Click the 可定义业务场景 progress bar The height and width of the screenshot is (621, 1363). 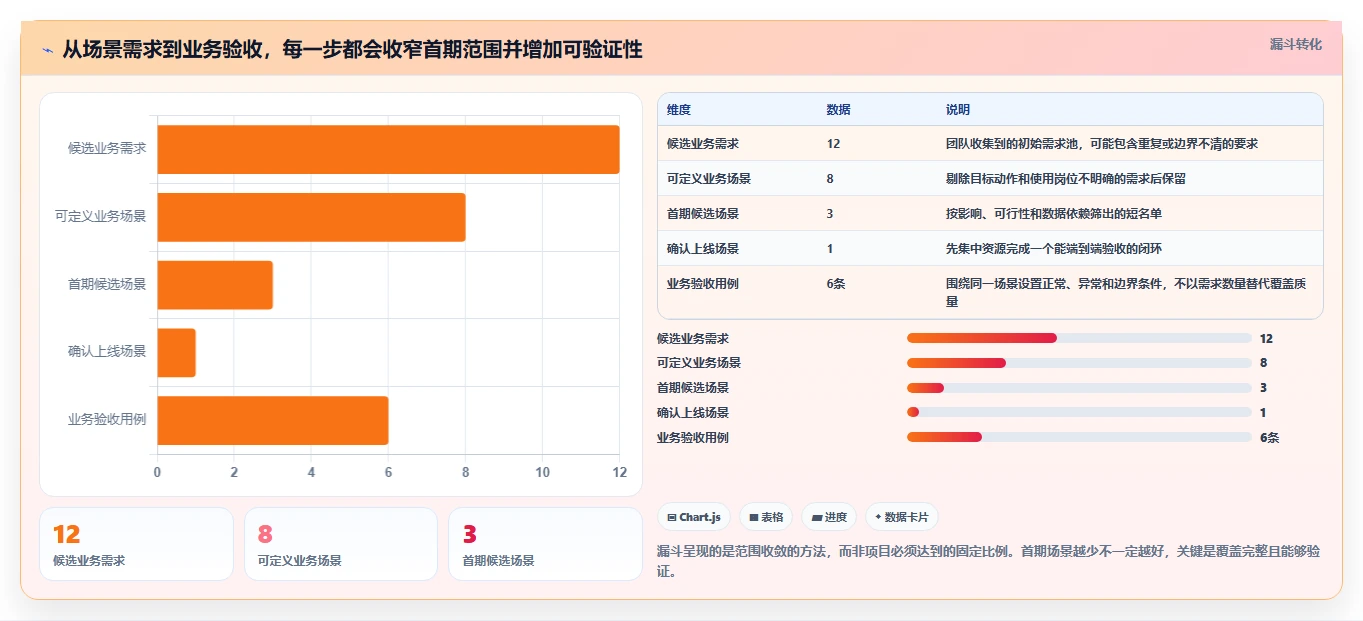(x=1079, y=363)
